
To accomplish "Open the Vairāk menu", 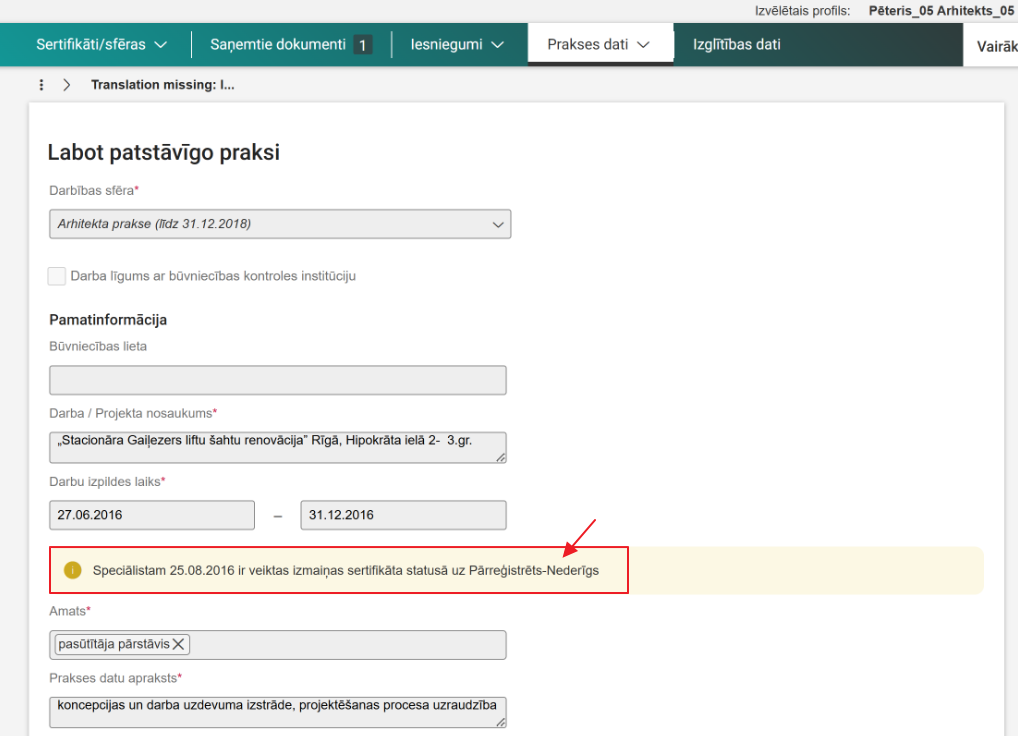I will [x=997, y=44].
